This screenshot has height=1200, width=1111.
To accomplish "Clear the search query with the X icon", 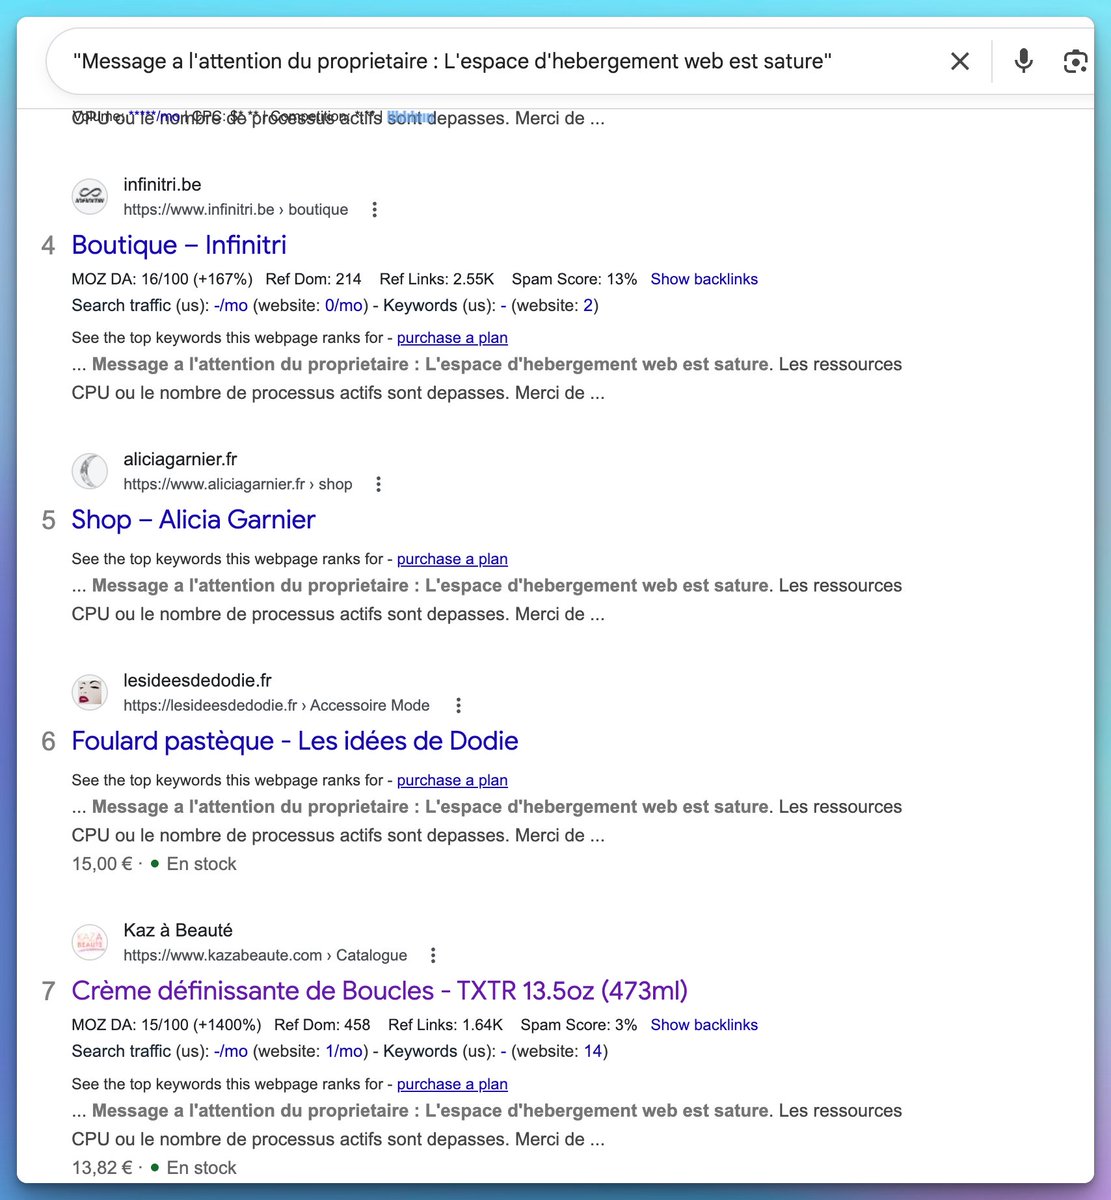I will (x=960, y=61).
